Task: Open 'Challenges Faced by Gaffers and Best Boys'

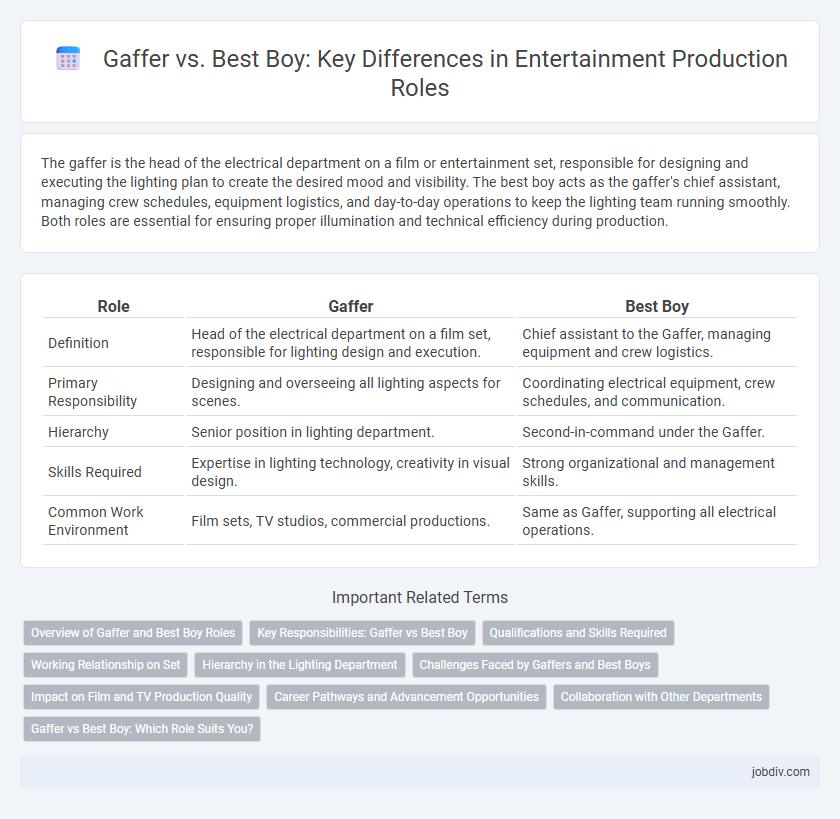Action: pyautogui.click(x=535, y=665)
